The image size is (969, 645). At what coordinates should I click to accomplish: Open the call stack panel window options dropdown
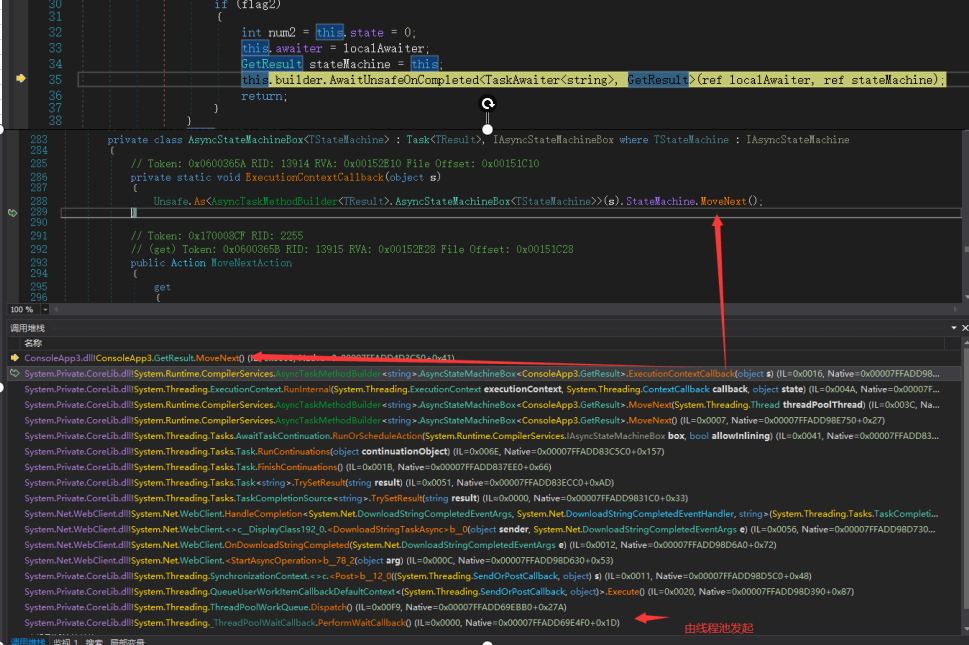954,327
